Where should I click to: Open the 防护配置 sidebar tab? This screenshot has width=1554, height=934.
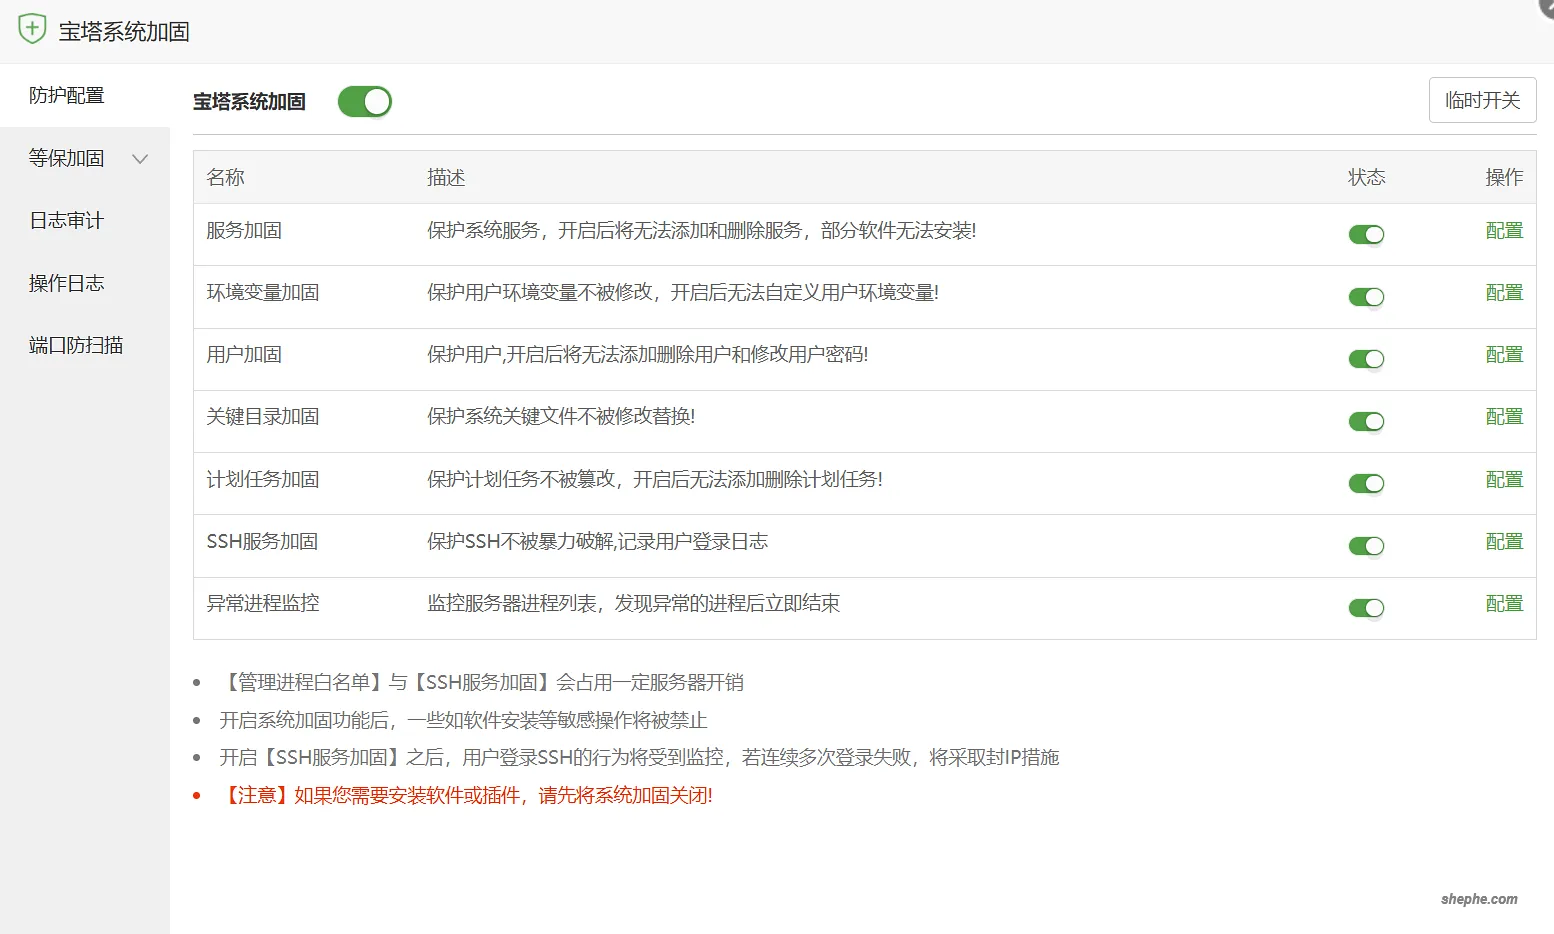67,96
